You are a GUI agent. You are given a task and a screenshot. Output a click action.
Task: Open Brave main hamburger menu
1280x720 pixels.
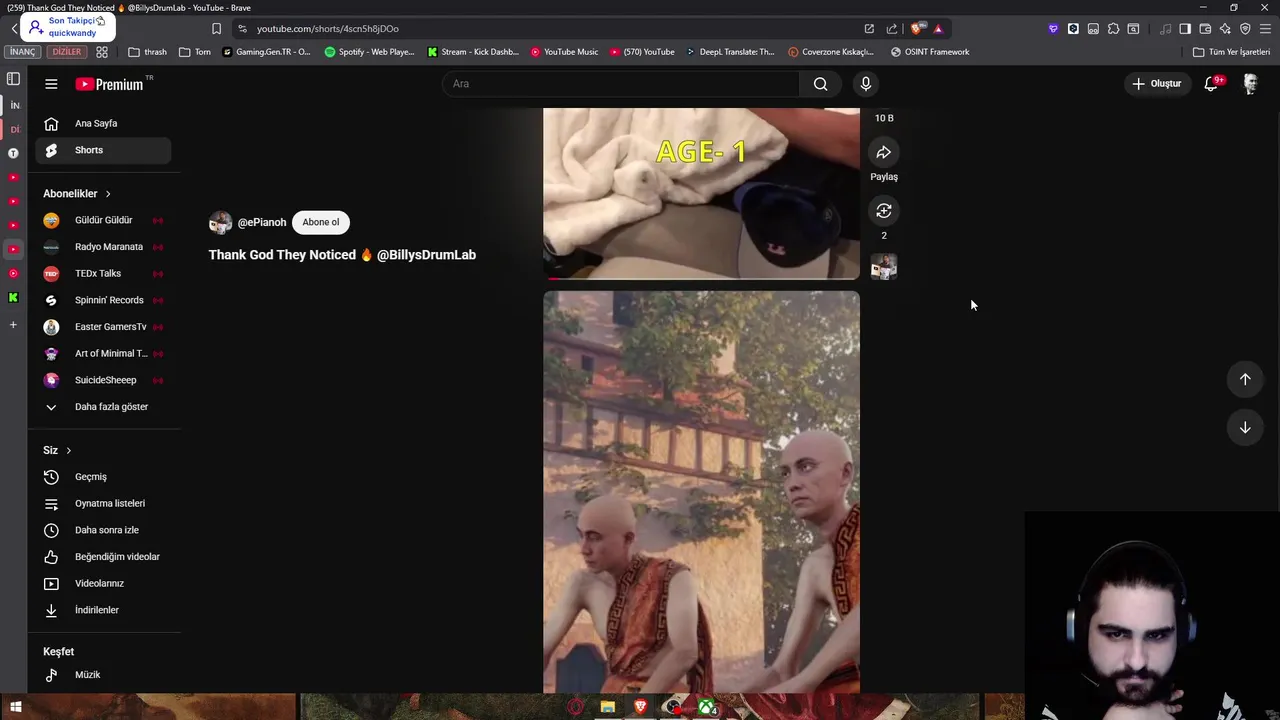(x=1265, y=29)
